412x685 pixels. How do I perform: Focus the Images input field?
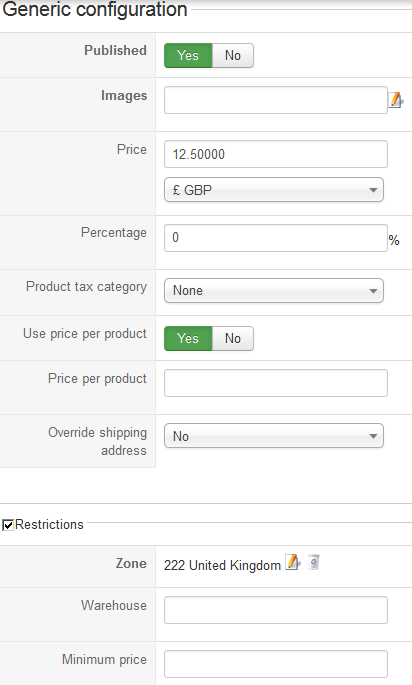pyautogui.click(x=276, y=100)
